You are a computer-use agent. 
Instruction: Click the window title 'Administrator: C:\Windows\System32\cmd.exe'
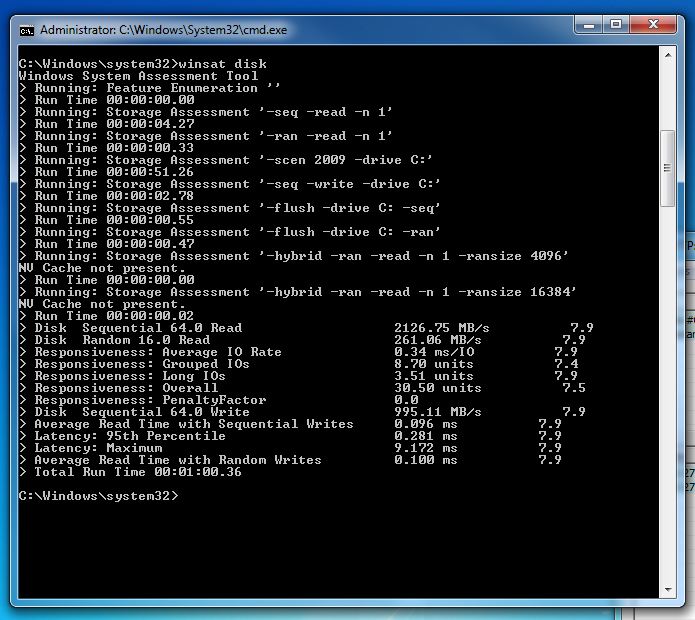coord(164,30)
